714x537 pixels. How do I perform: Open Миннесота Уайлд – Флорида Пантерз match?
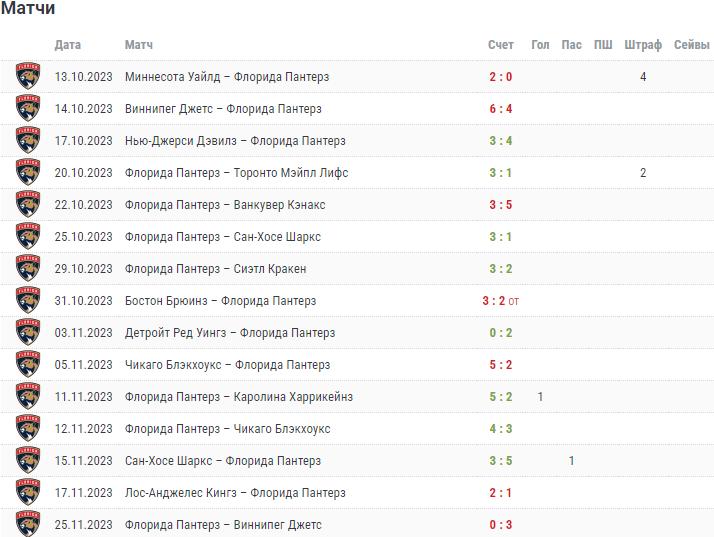coord(226,77)
